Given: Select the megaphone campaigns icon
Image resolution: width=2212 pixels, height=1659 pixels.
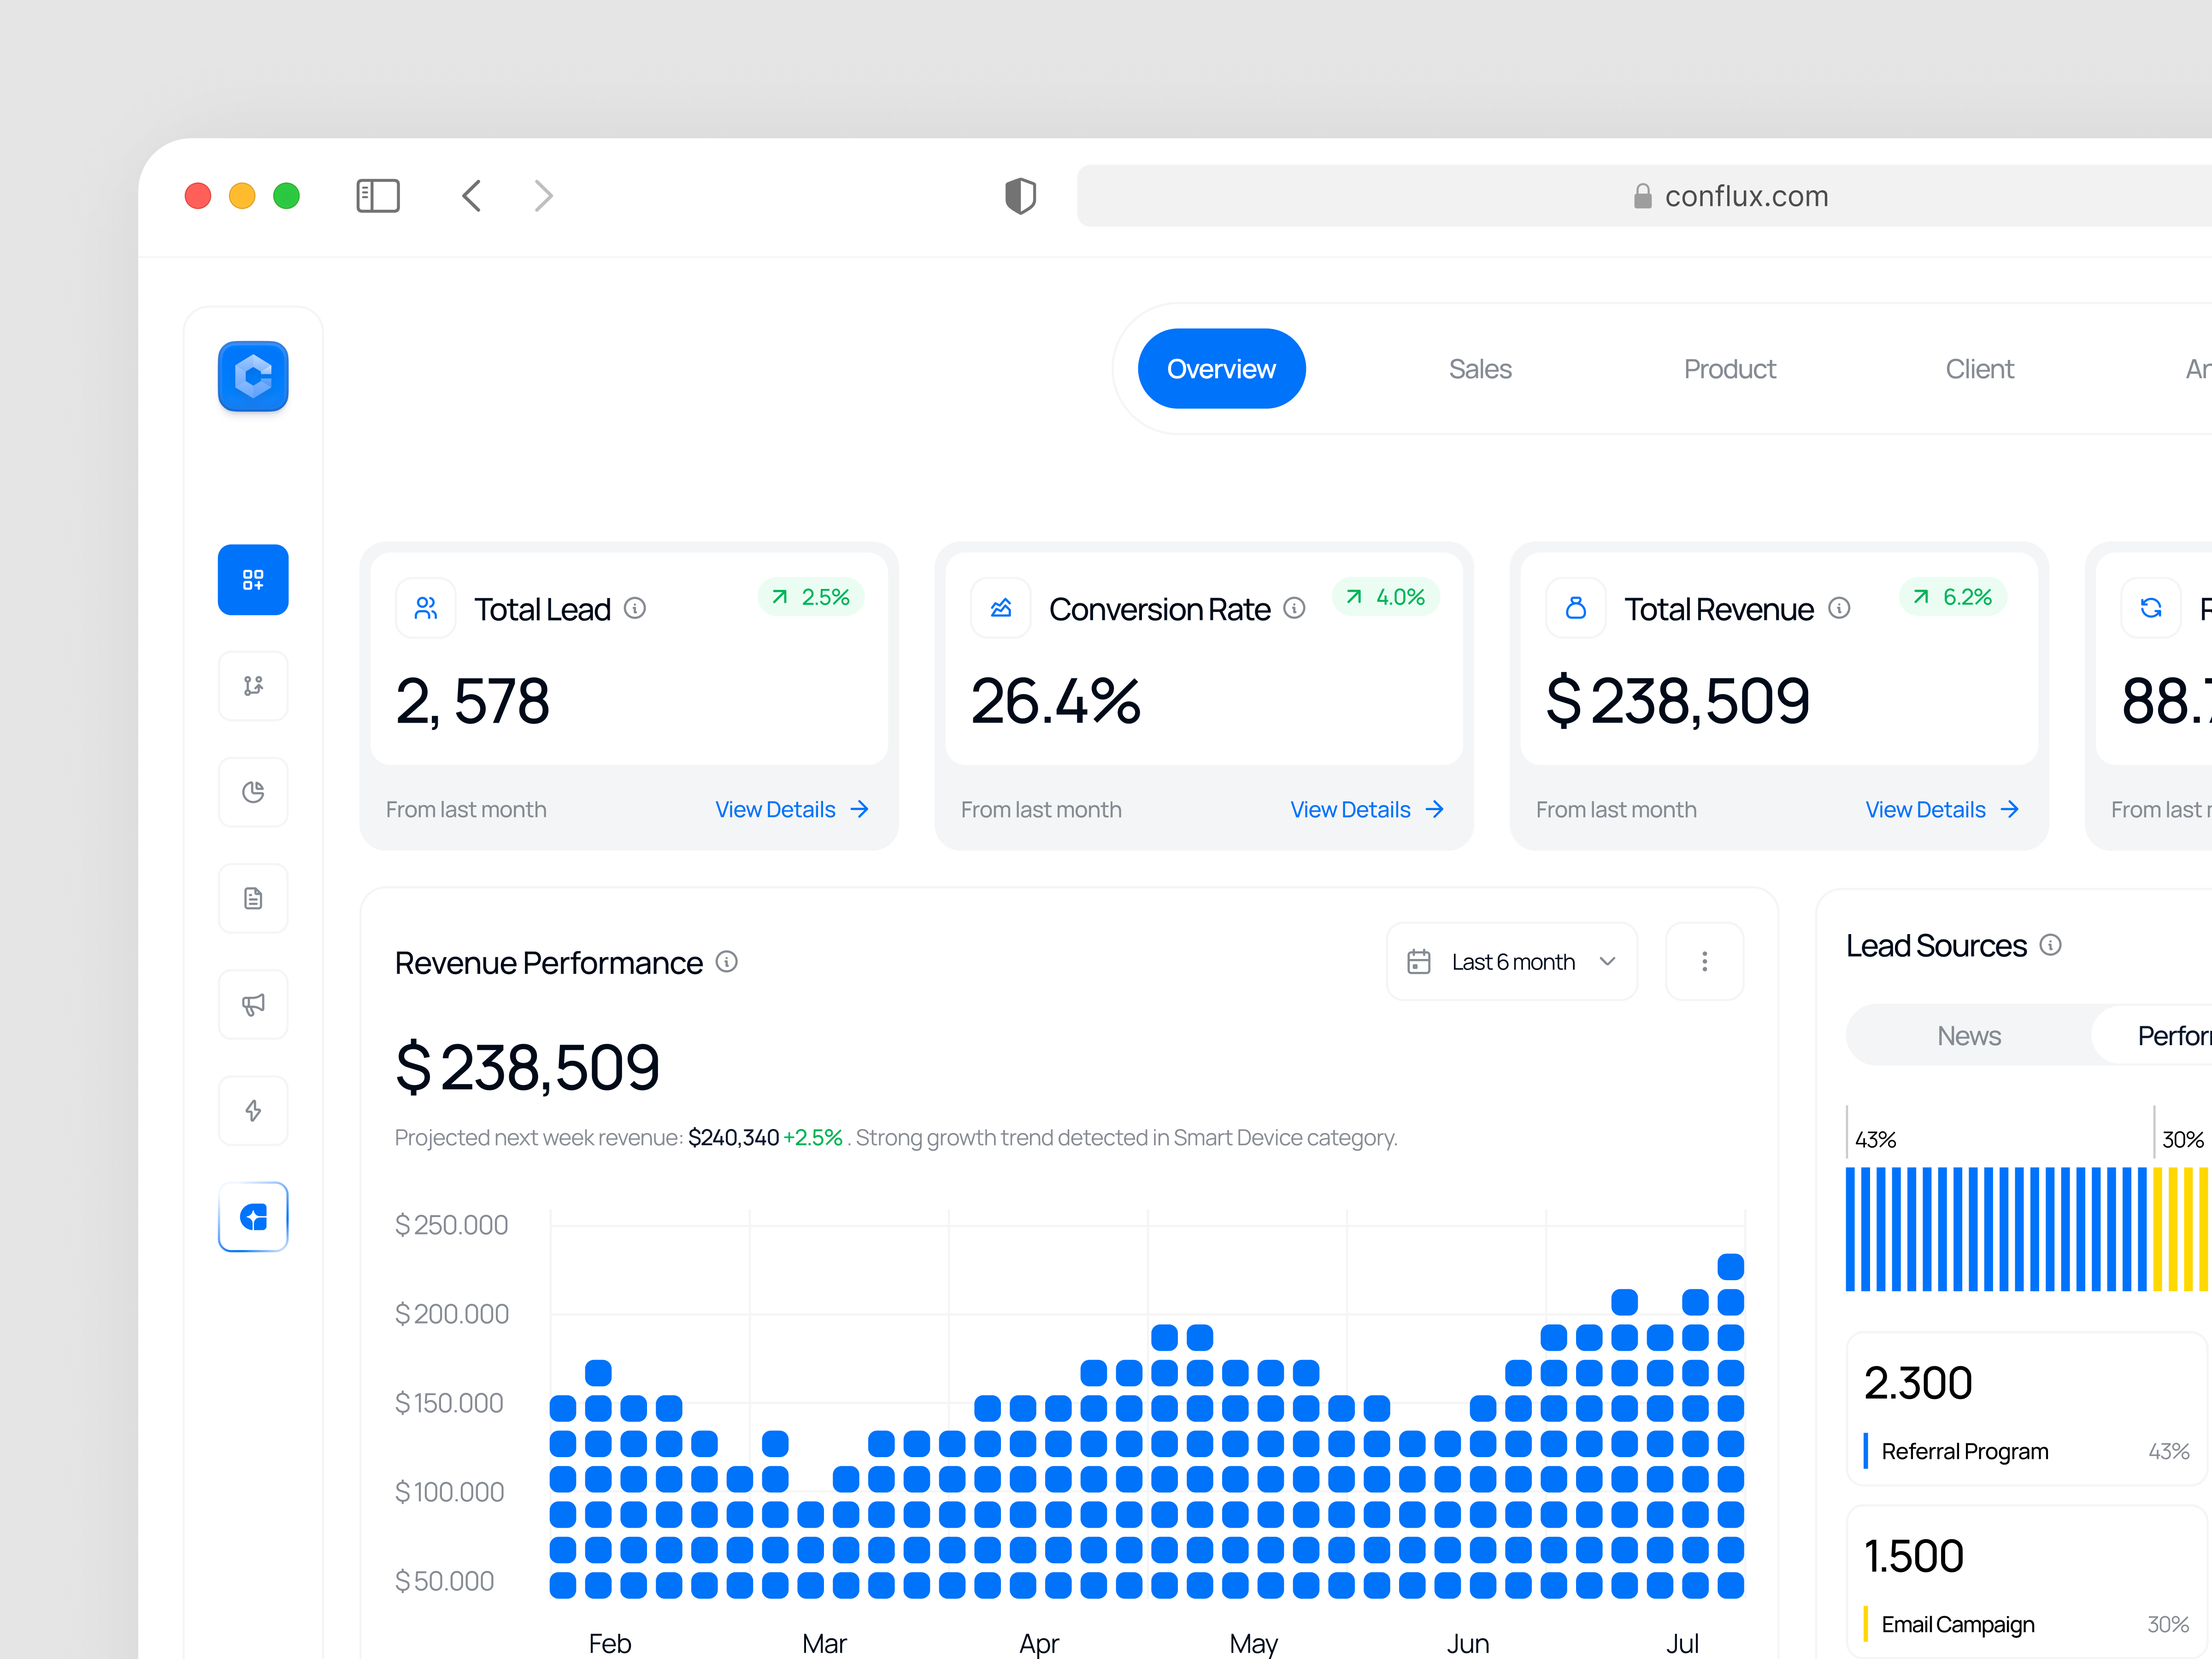Looking at the screenshot, I should 252,1004.
